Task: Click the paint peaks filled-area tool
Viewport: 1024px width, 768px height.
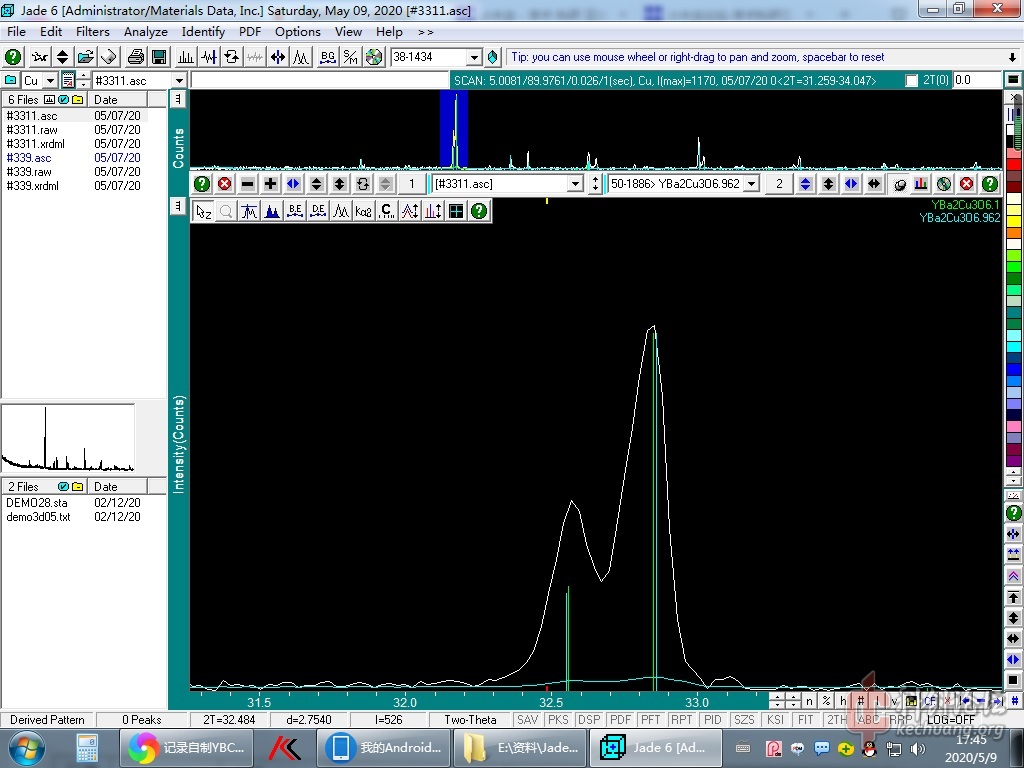Action: click(272, 211)
